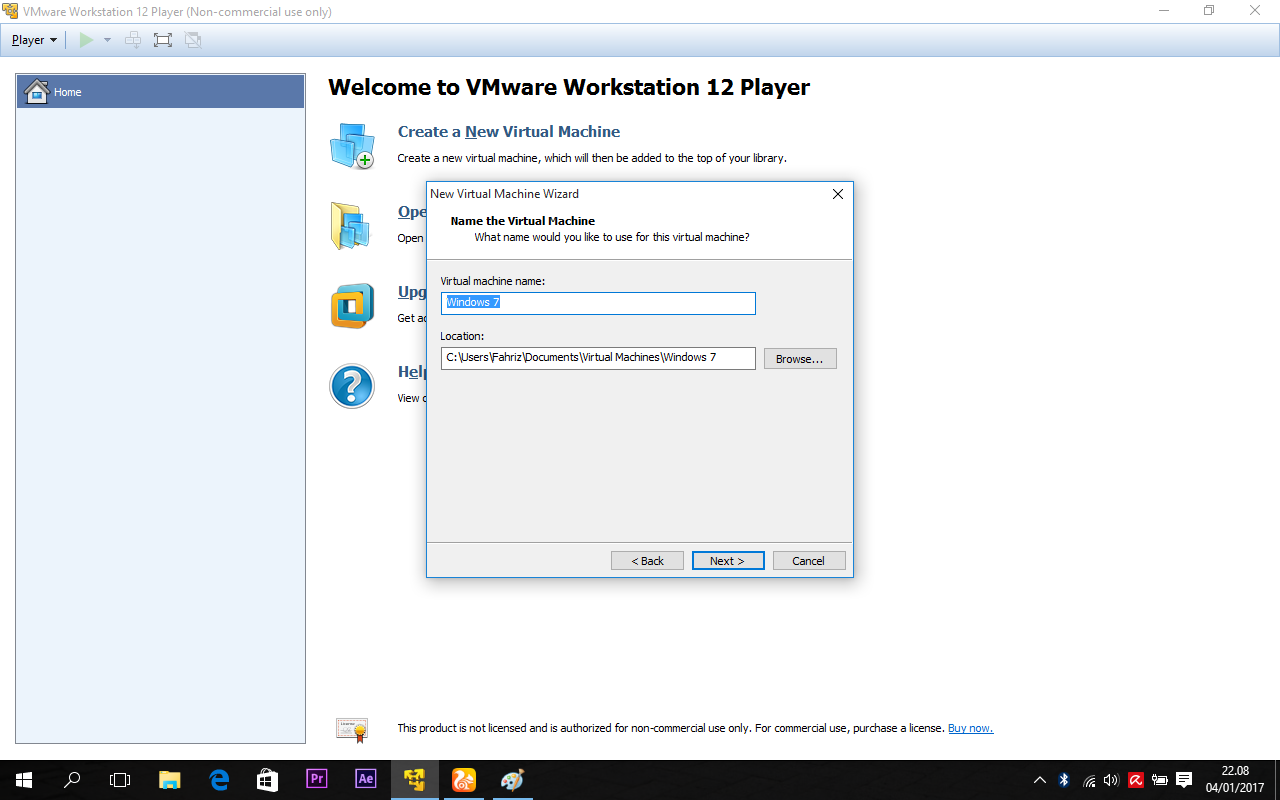
Task: Click the Location path field
Action: click(598, 358)
